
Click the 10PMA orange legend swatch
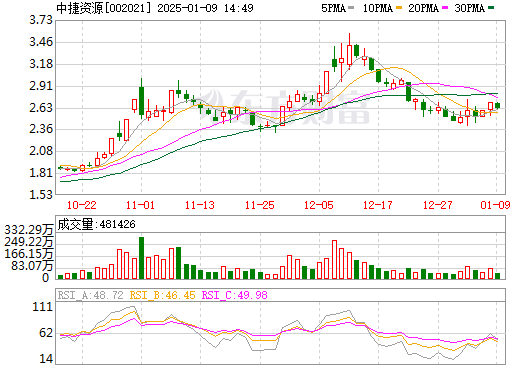point(399,8)
